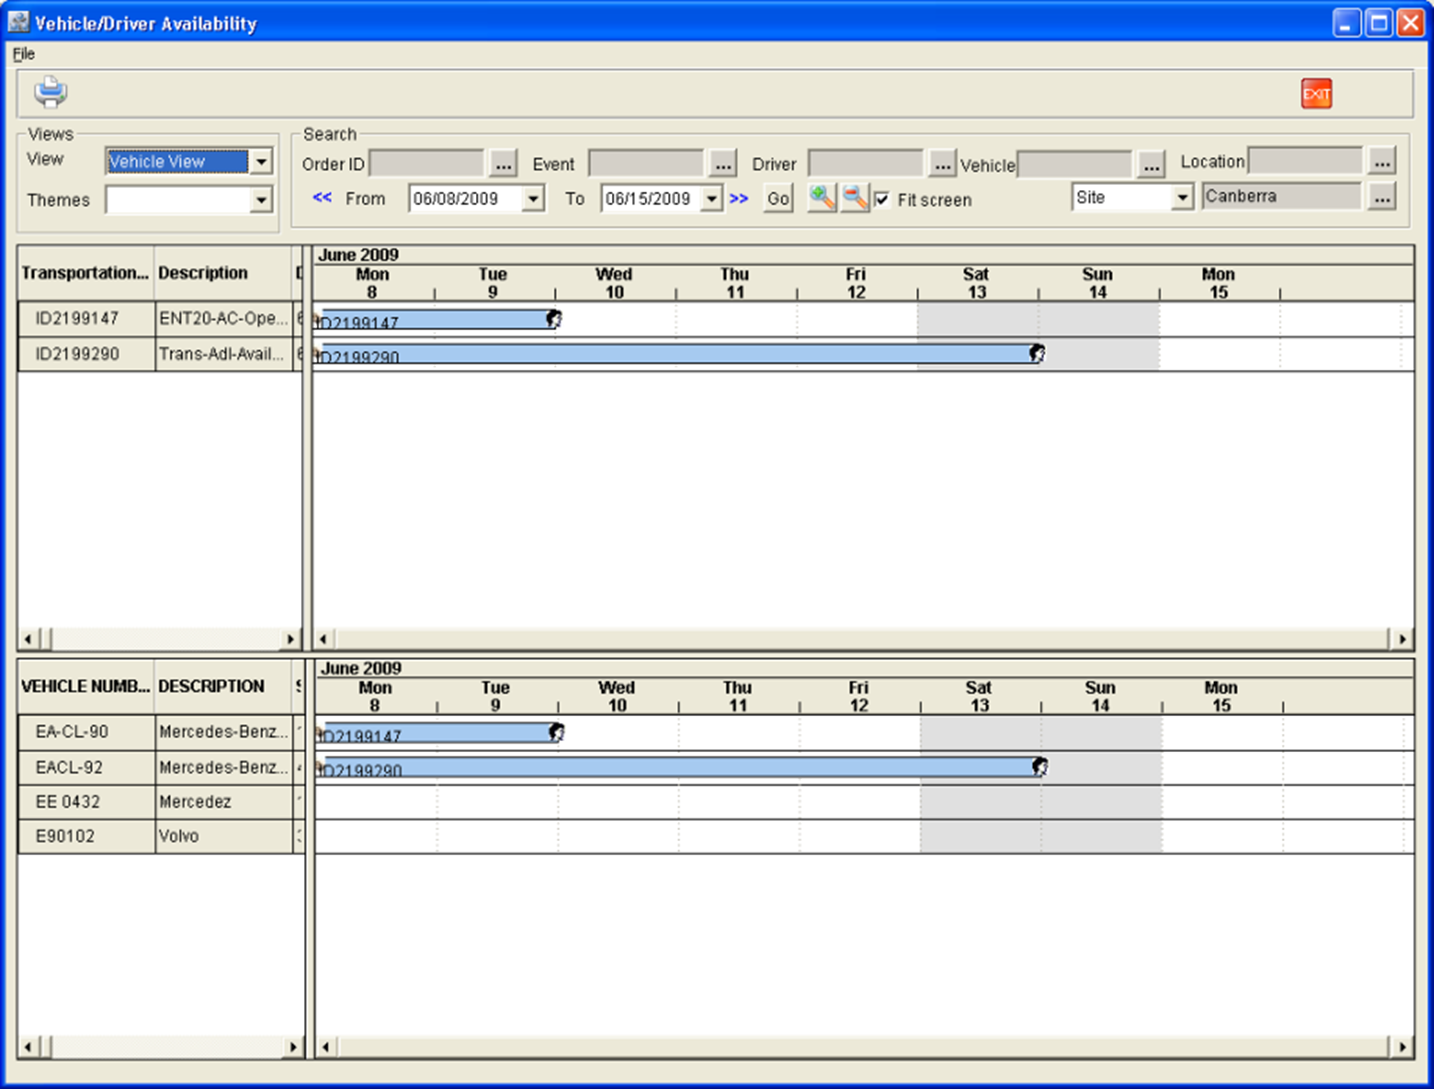
Task: Click the Event input field
Action: coord(647,164)
